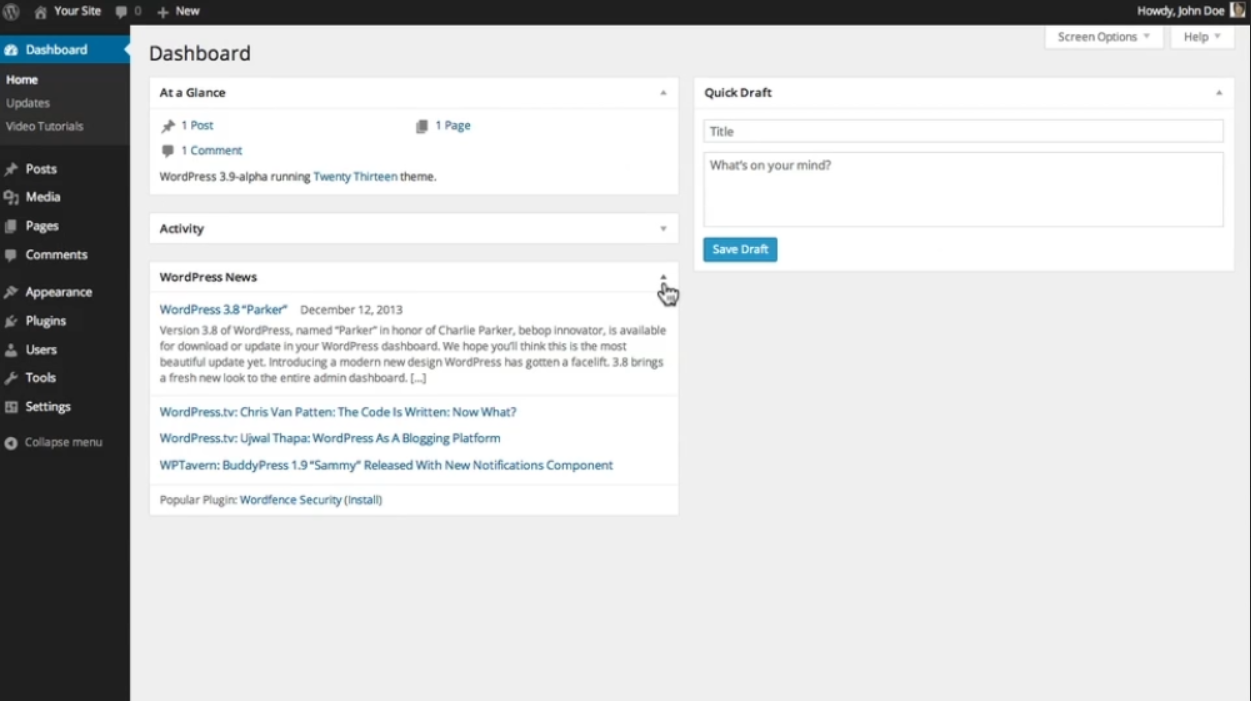Open the 1 Post link

pos(197,126)
